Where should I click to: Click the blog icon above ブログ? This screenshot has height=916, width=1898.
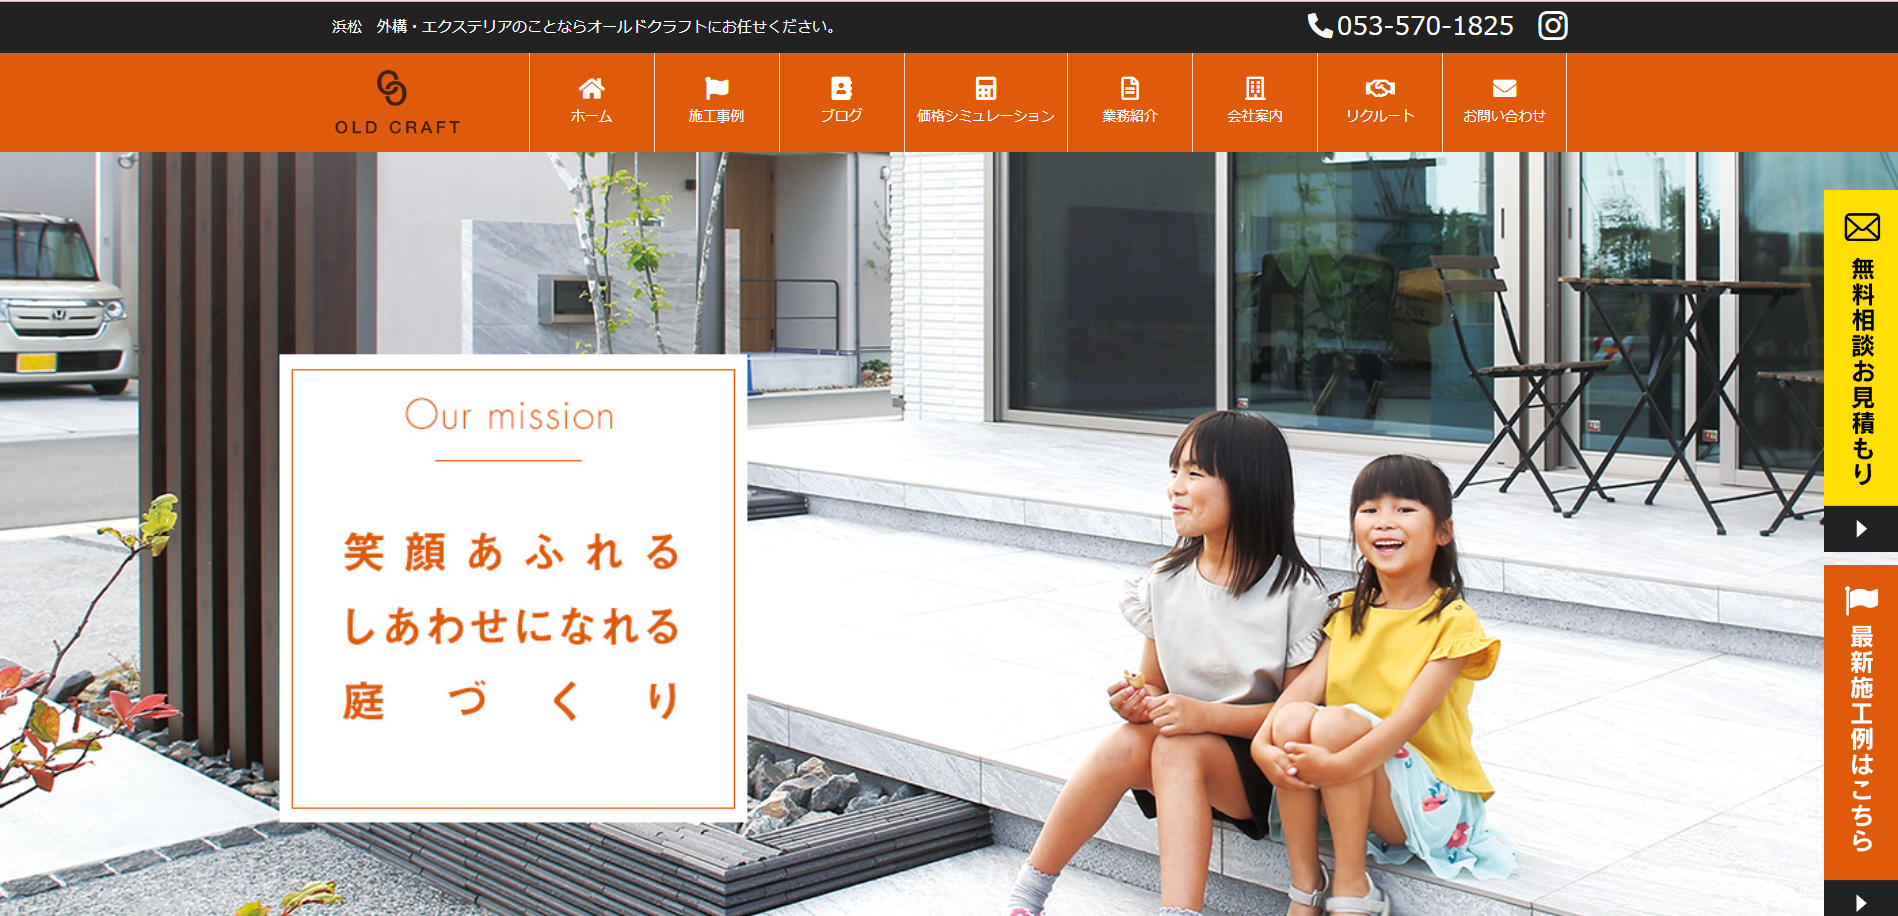click(x=841, y=88)
